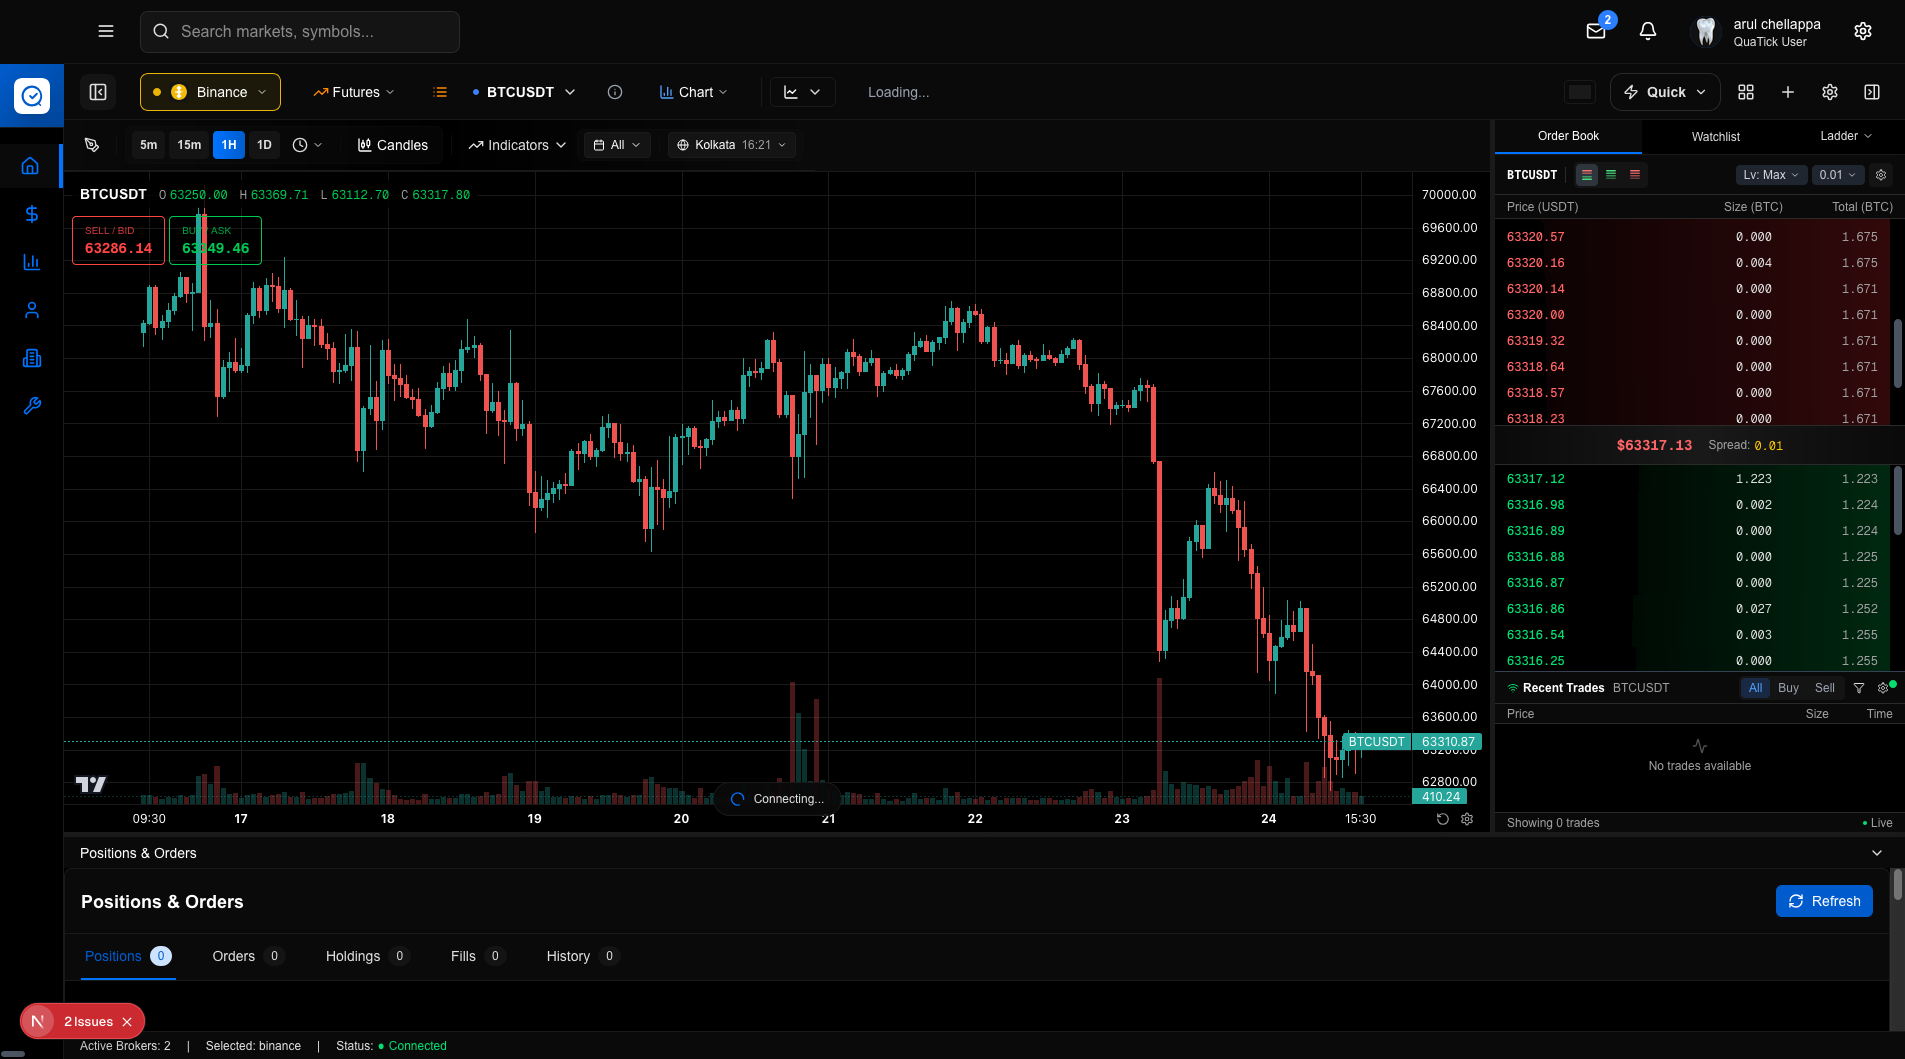
Task: Click the markets search field
Action: click(299, 31)
